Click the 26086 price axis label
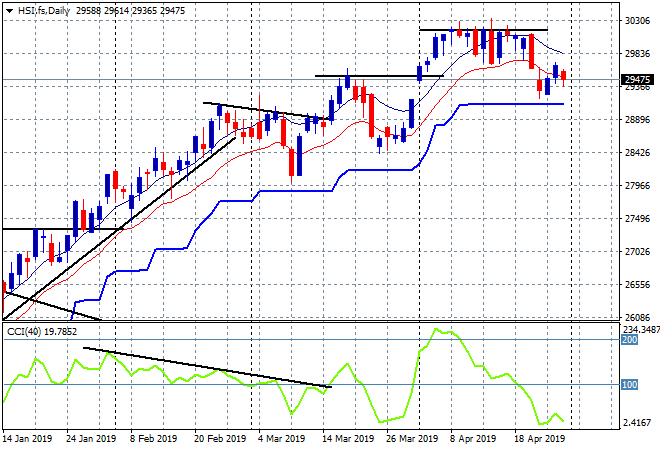 [637, 317]
